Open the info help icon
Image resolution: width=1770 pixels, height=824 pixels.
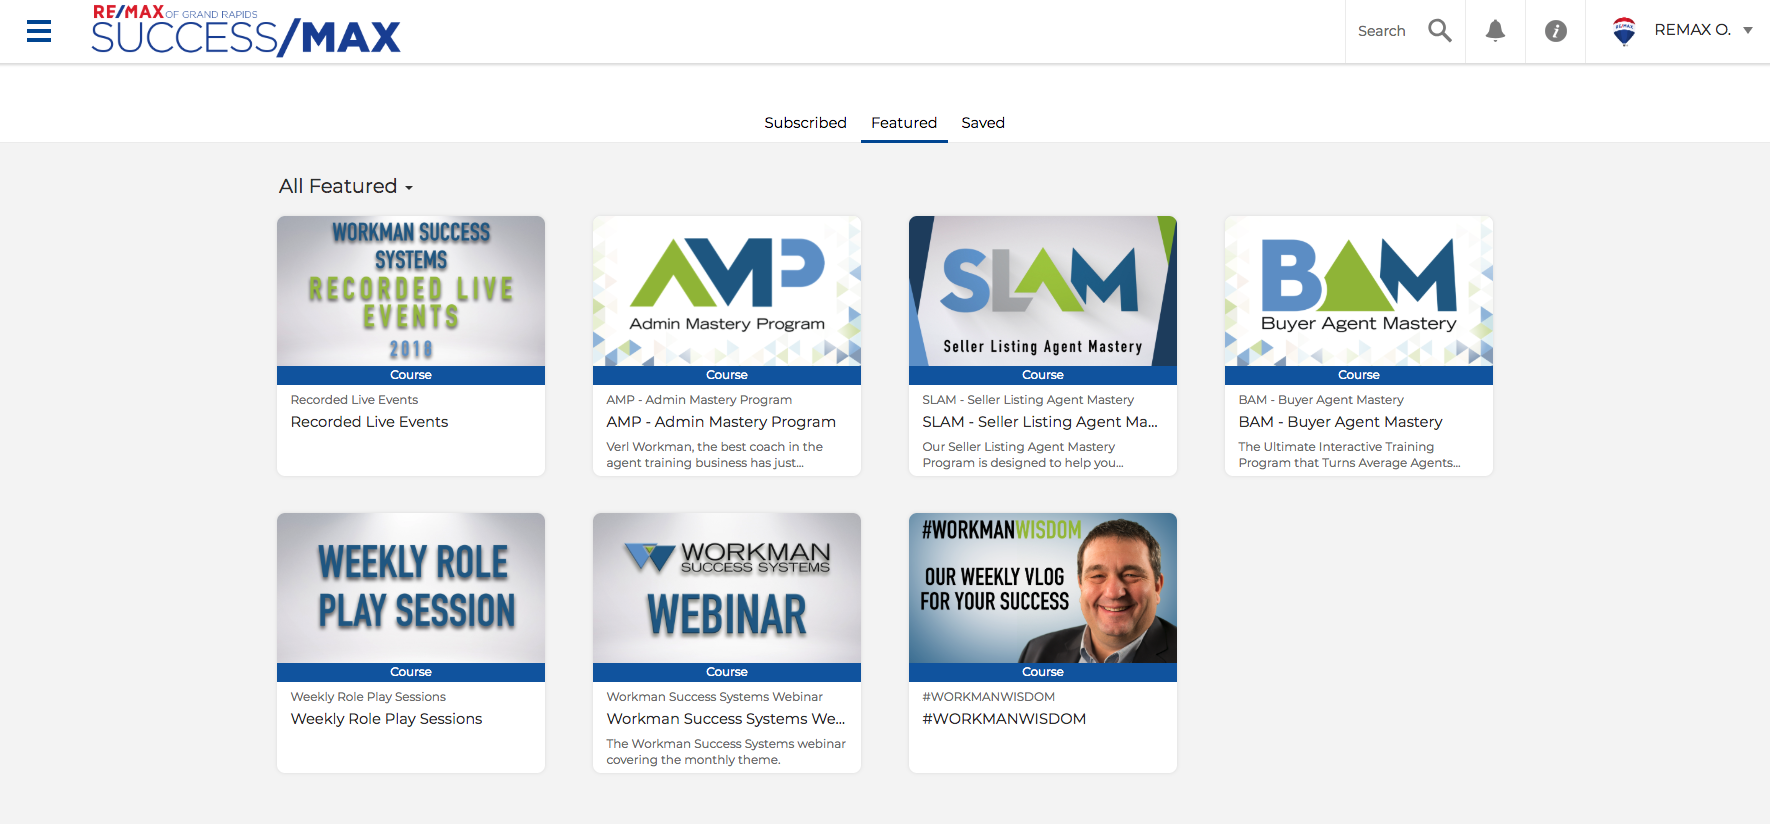(x=1555, y=31)
